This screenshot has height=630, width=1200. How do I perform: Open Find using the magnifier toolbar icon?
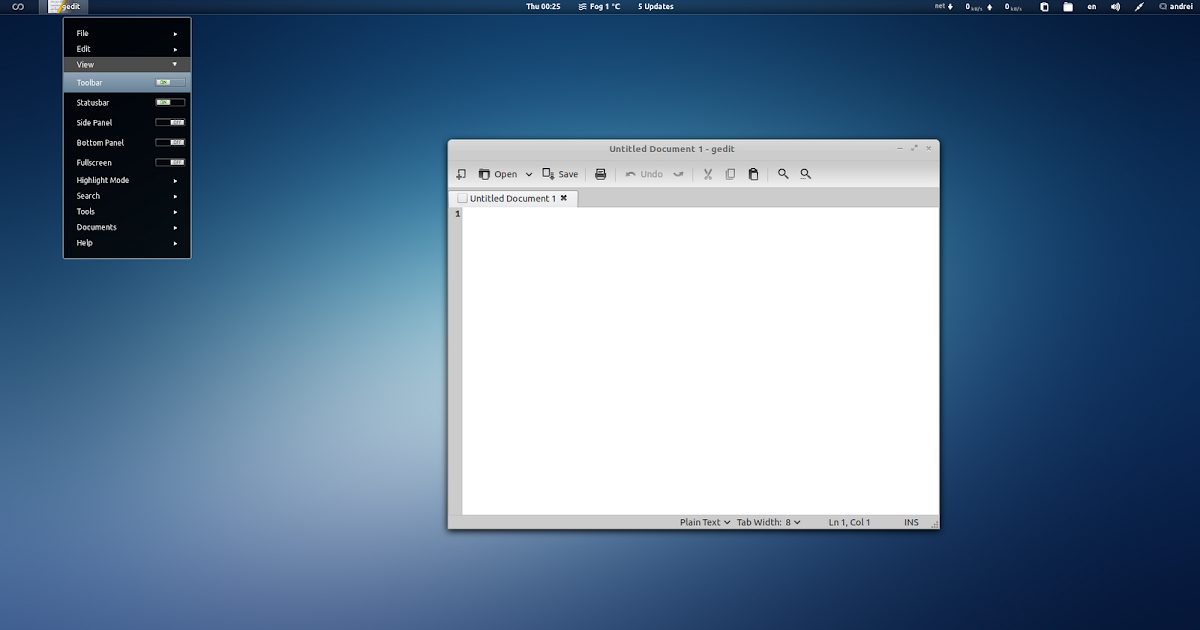pyautogui.click(x=783, y=174)
